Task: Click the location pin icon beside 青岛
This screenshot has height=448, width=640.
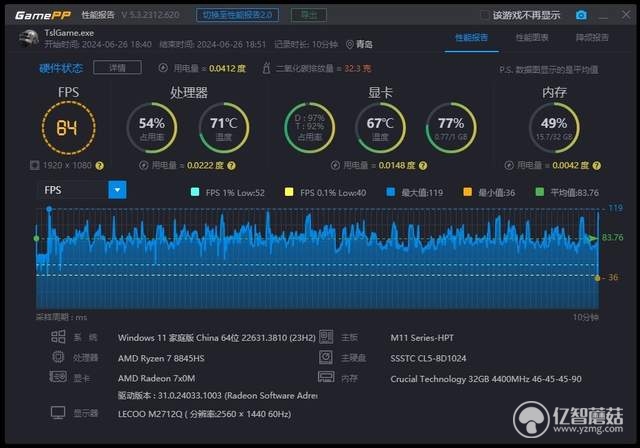Action: [x=349, y=44]
